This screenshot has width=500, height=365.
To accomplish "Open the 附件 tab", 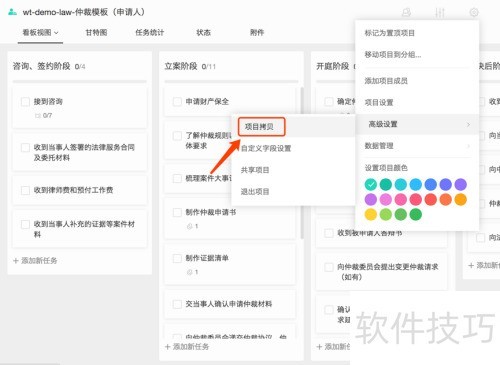I will coord(257,33).
